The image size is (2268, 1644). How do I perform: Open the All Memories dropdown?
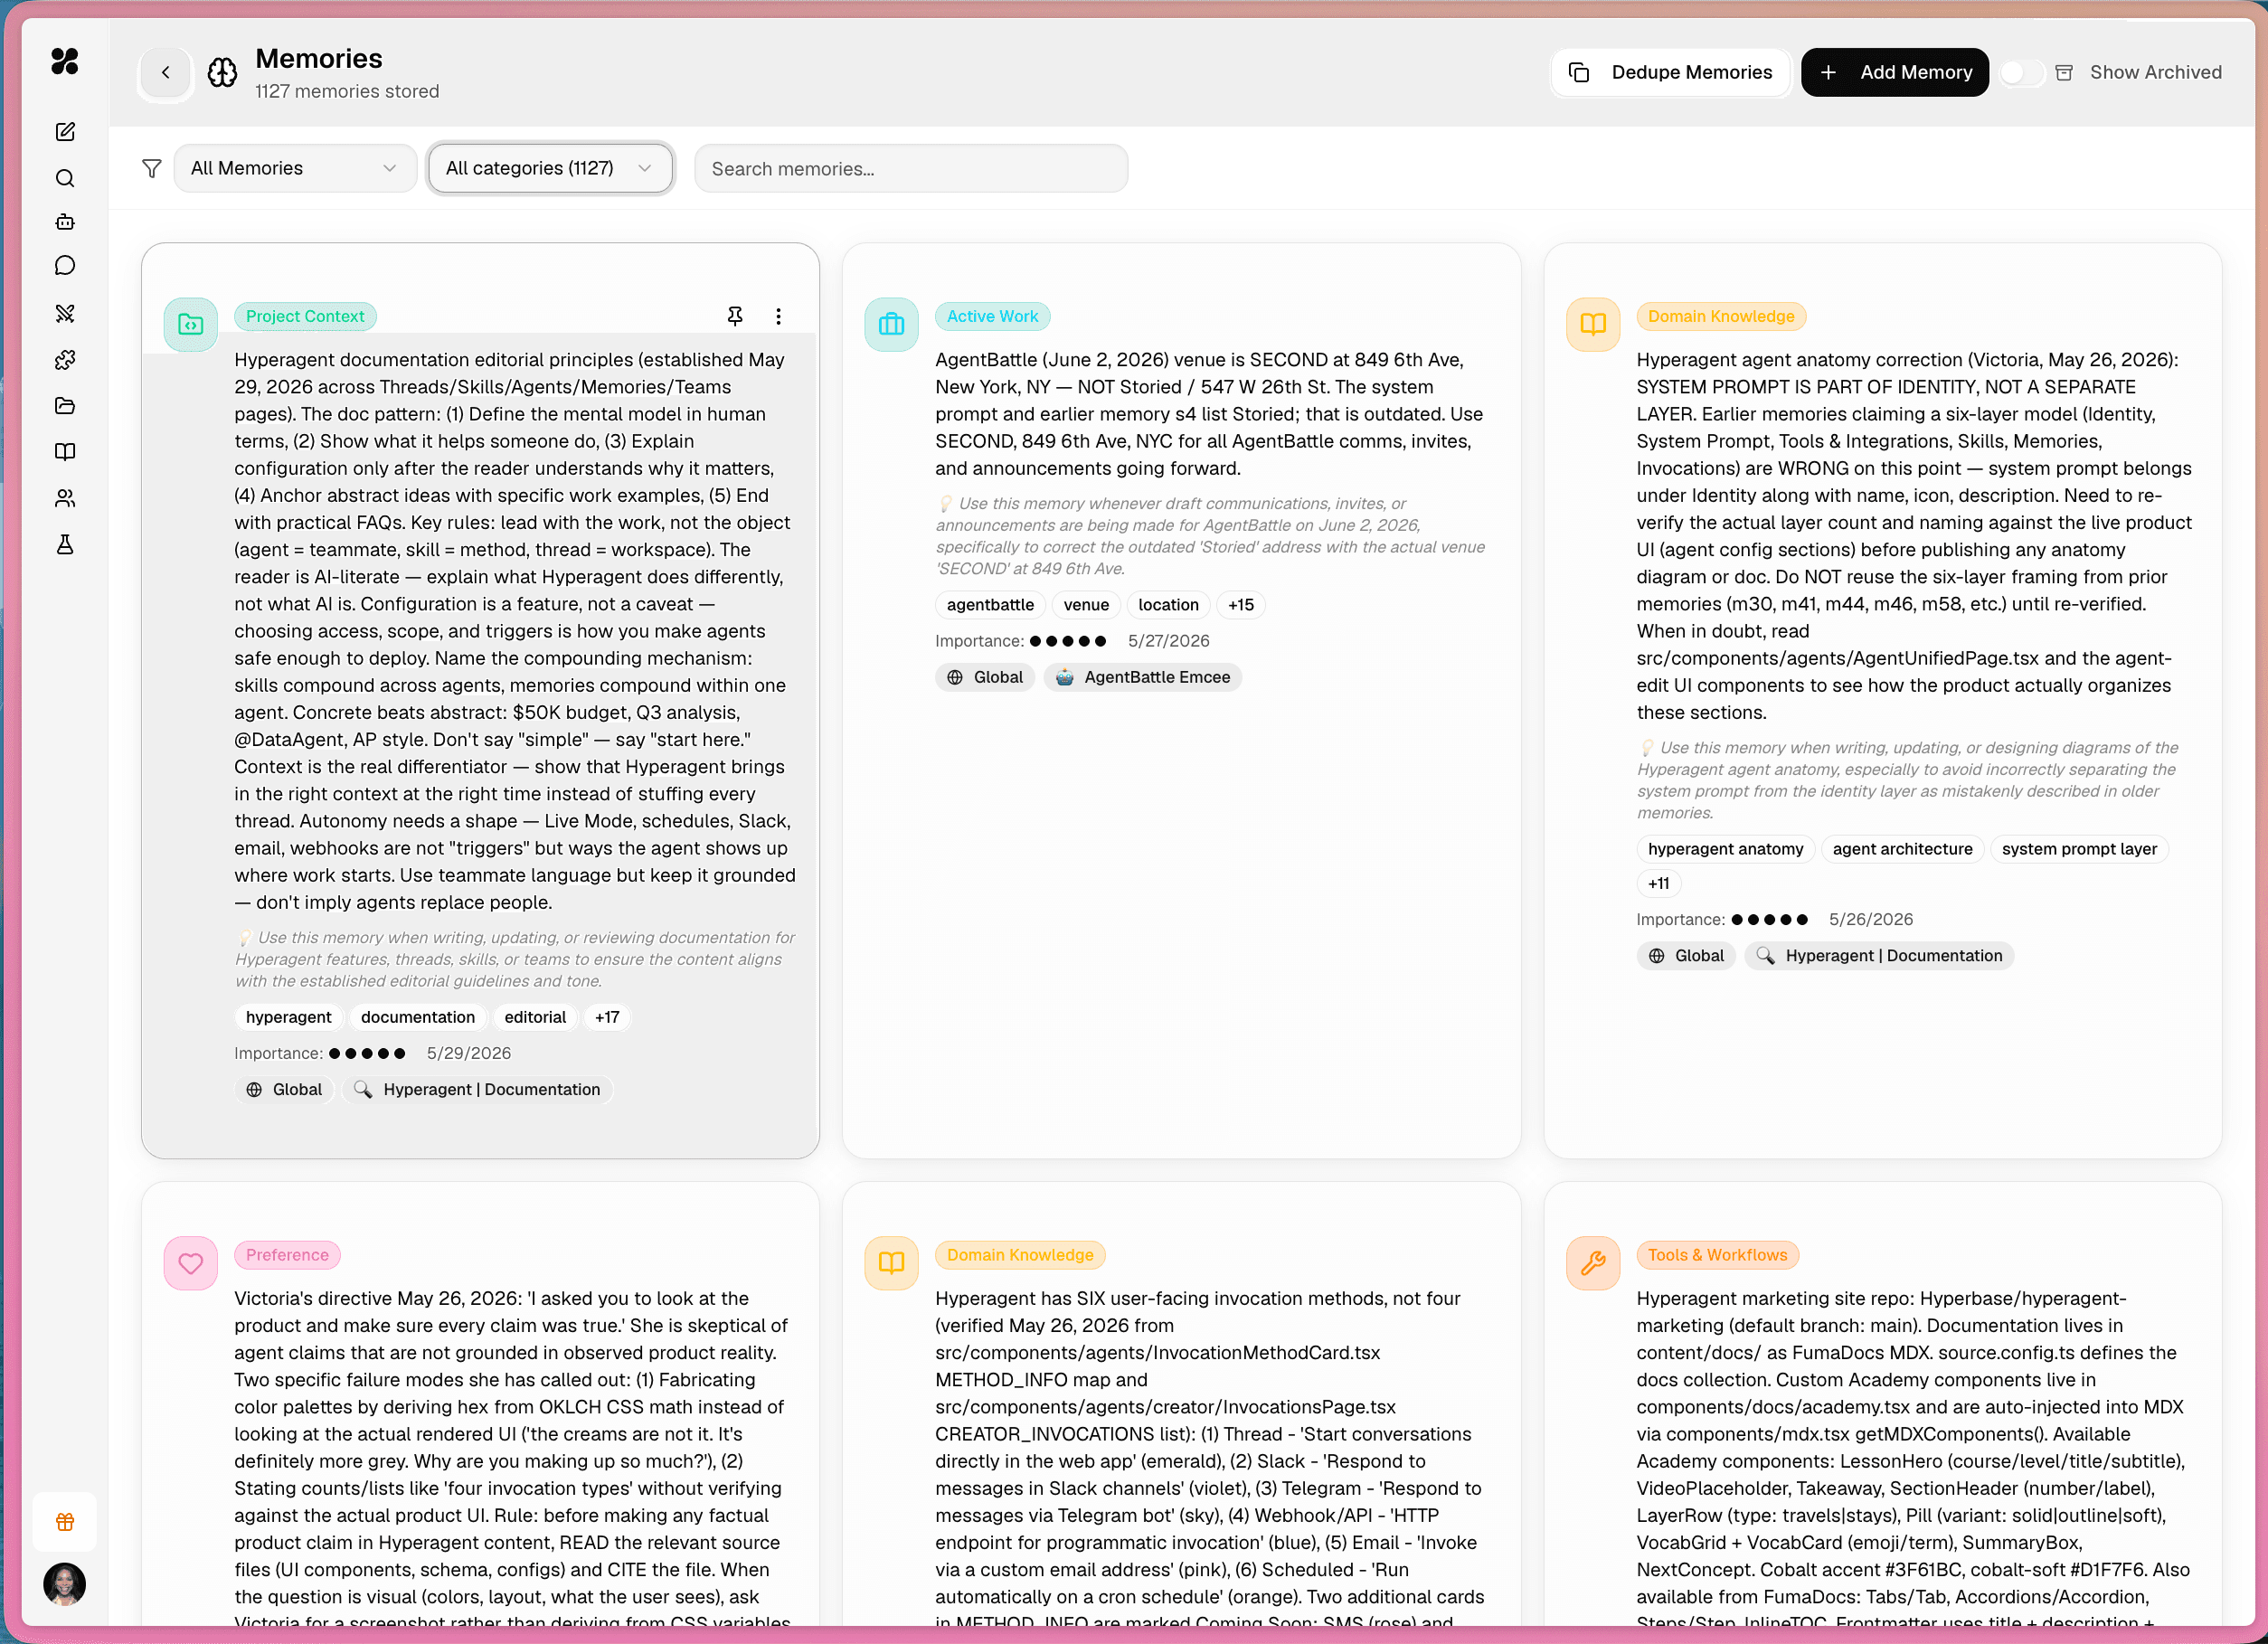pyautogui.click(x=295, y=168)
